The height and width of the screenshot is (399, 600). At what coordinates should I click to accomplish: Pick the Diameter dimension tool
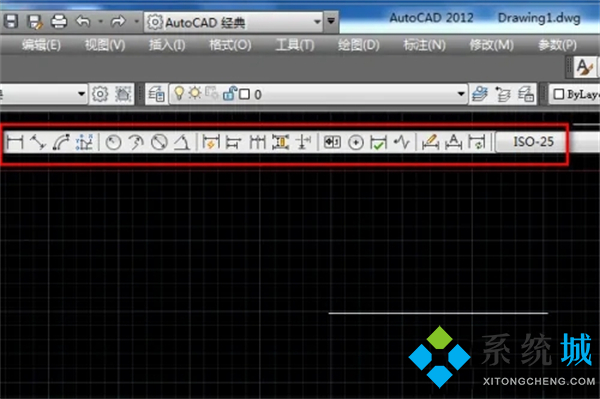tap(159, 142)
